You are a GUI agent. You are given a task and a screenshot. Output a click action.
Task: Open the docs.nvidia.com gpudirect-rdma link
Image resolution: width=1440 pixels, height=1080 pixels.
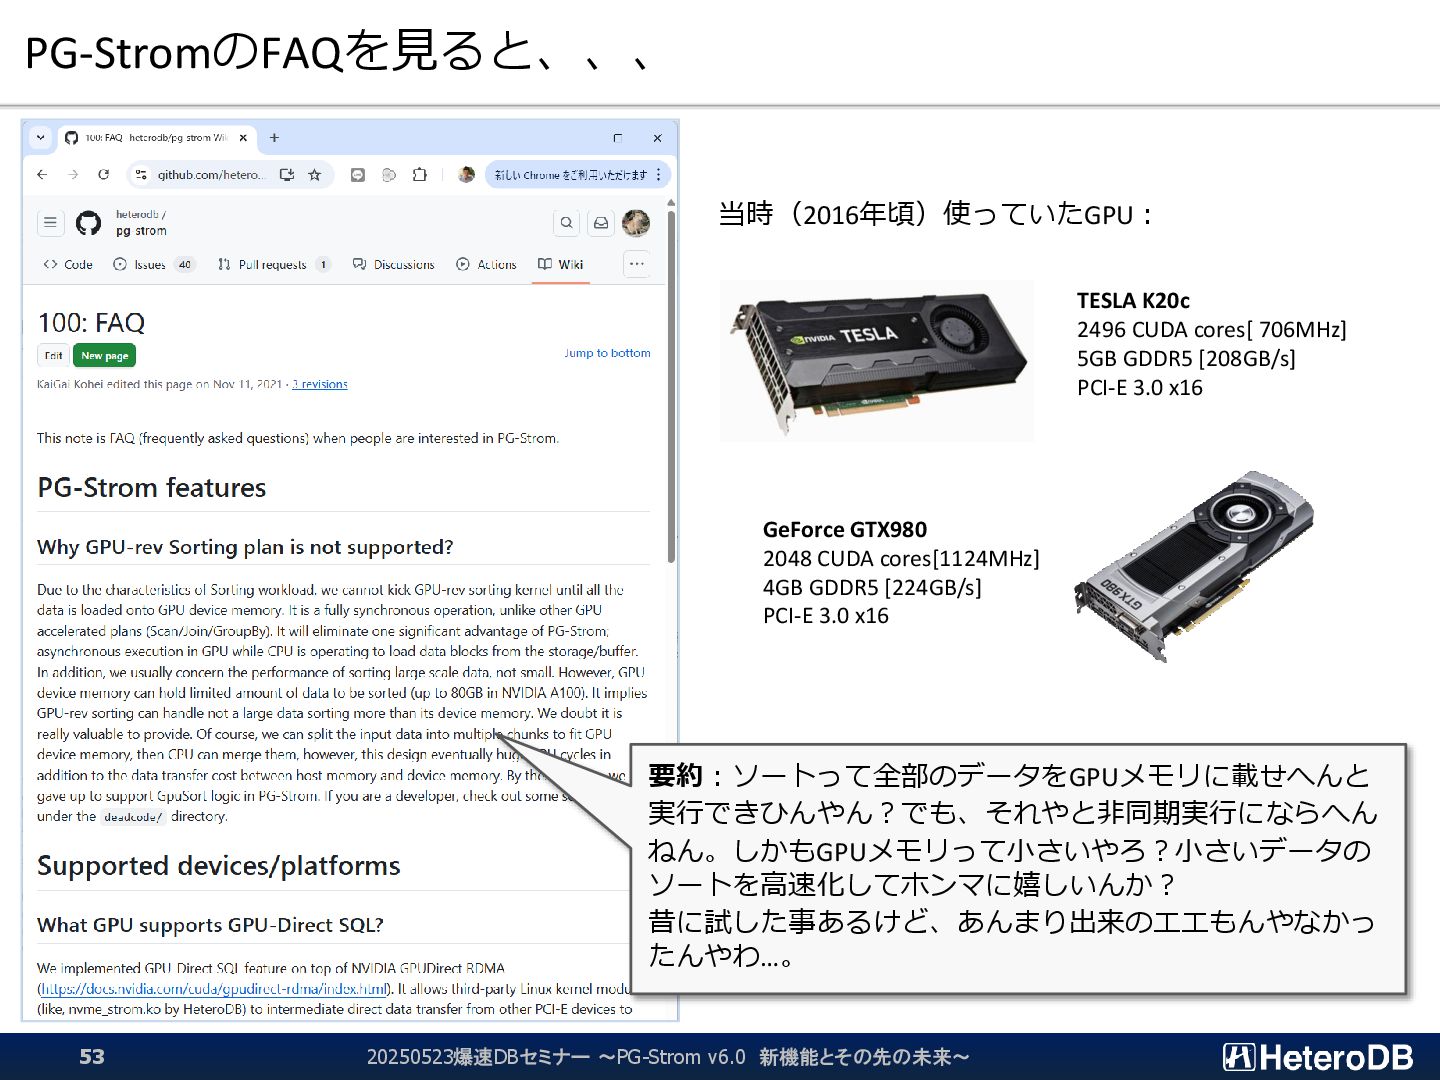[x=213, y=989]
